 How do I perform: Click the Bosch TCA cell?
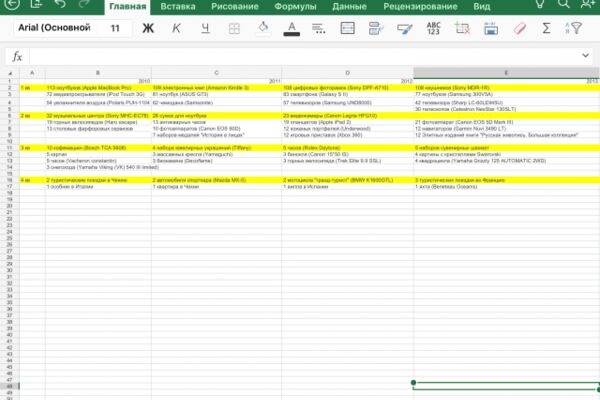click(x=98, y=148)
